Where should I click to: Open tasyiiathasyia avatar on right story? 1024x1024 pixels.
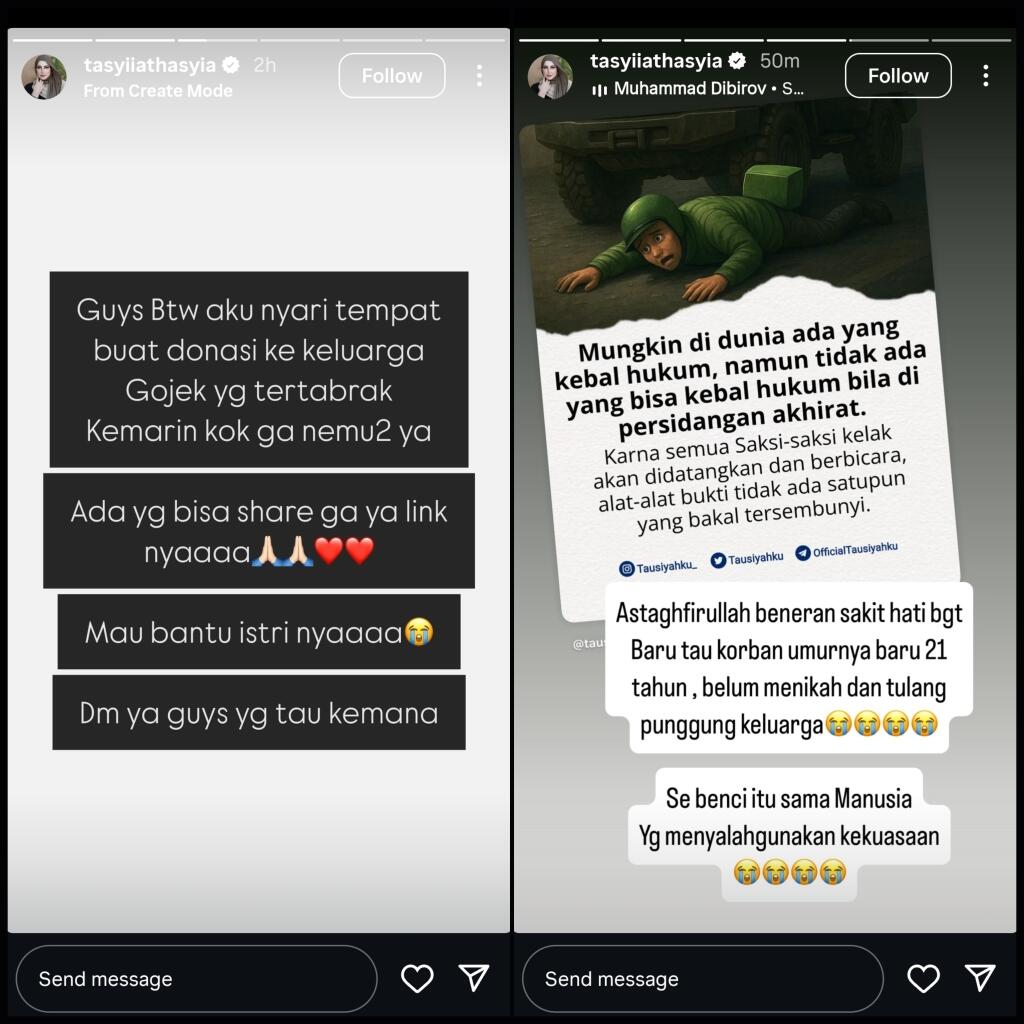point(550,76)
